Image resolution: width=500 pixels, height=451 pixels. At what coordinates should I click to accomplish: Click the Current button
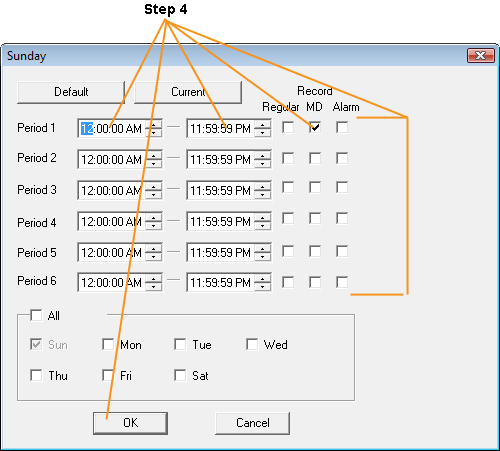pos(188,92)
